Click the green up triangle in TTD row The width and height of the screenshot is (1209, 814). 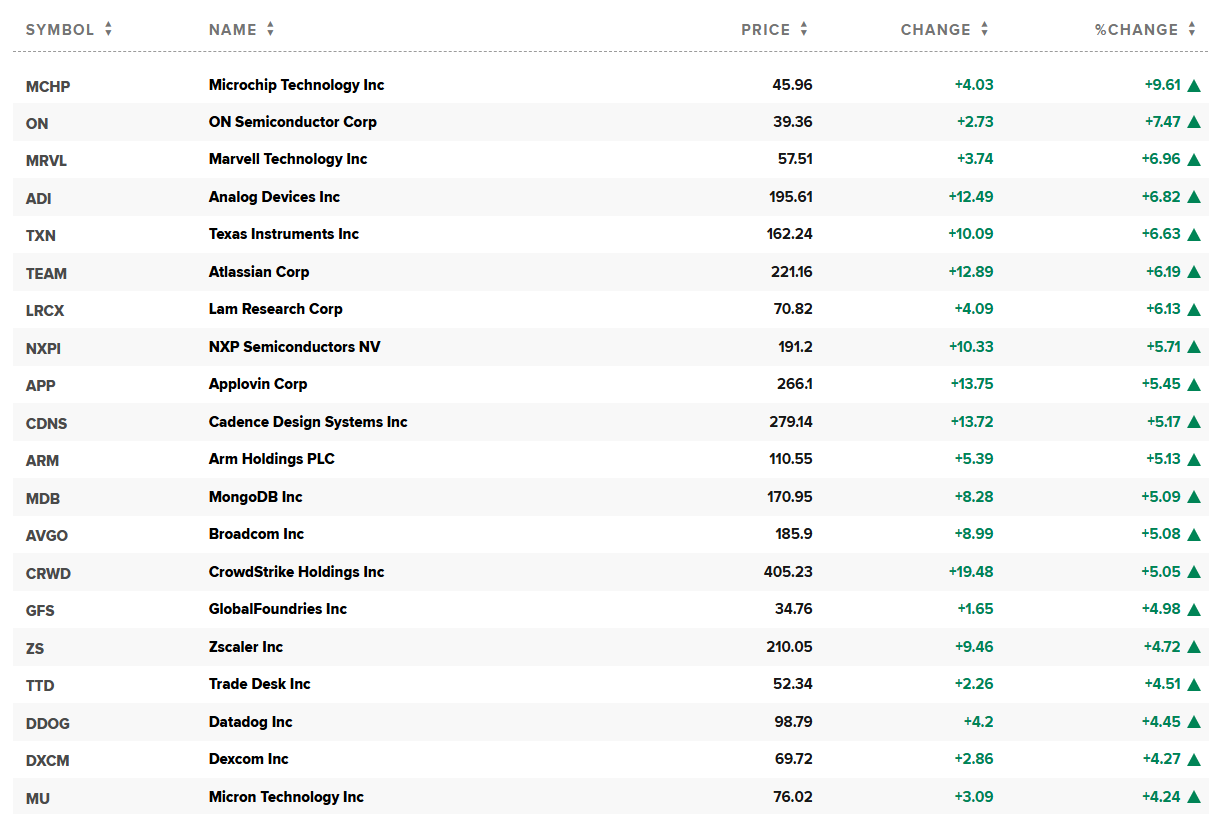tap(1193, 684)
